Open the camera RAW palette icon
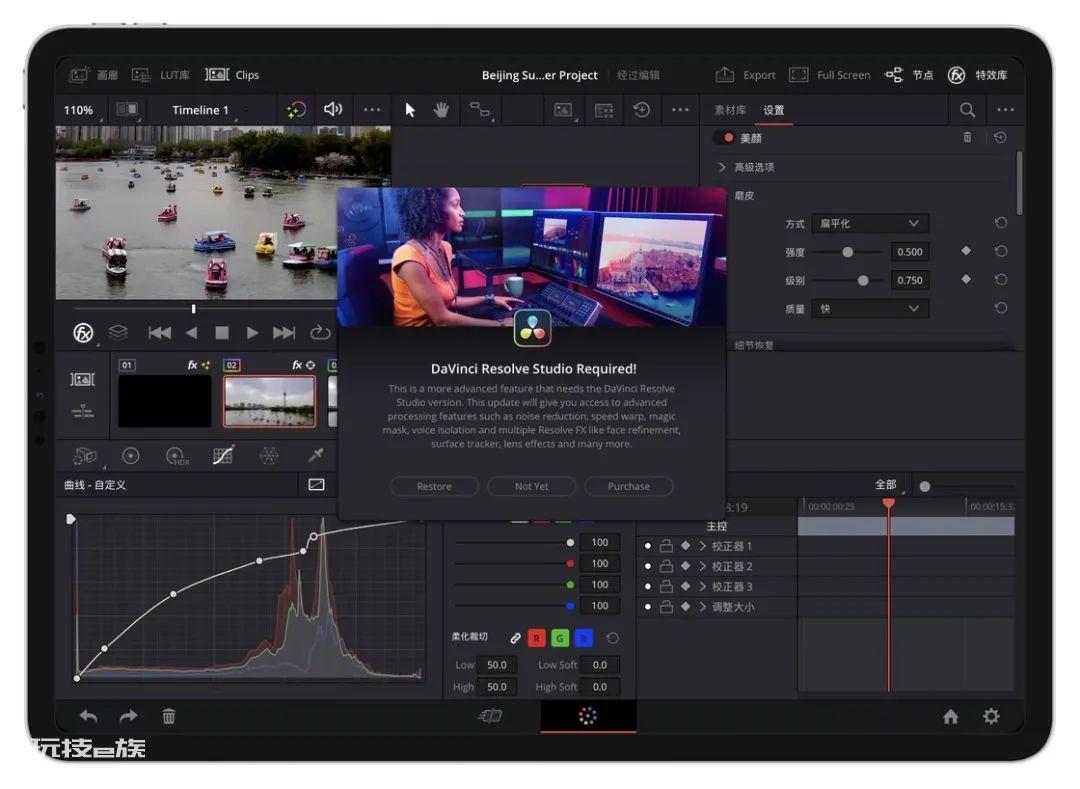Image resolution: width=1080 pixels, height=789 pixels. 85,456
